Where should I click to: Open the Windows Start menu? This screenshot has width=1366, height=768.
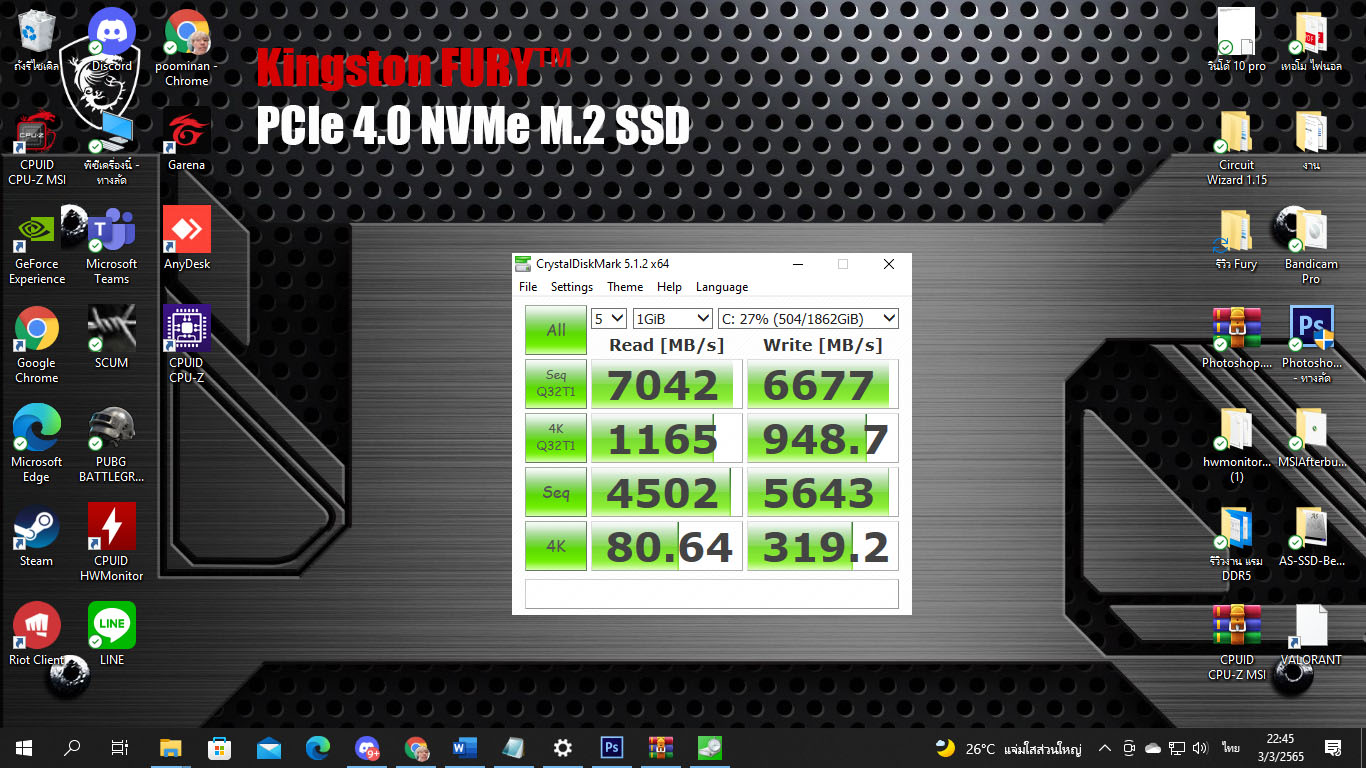24,747
